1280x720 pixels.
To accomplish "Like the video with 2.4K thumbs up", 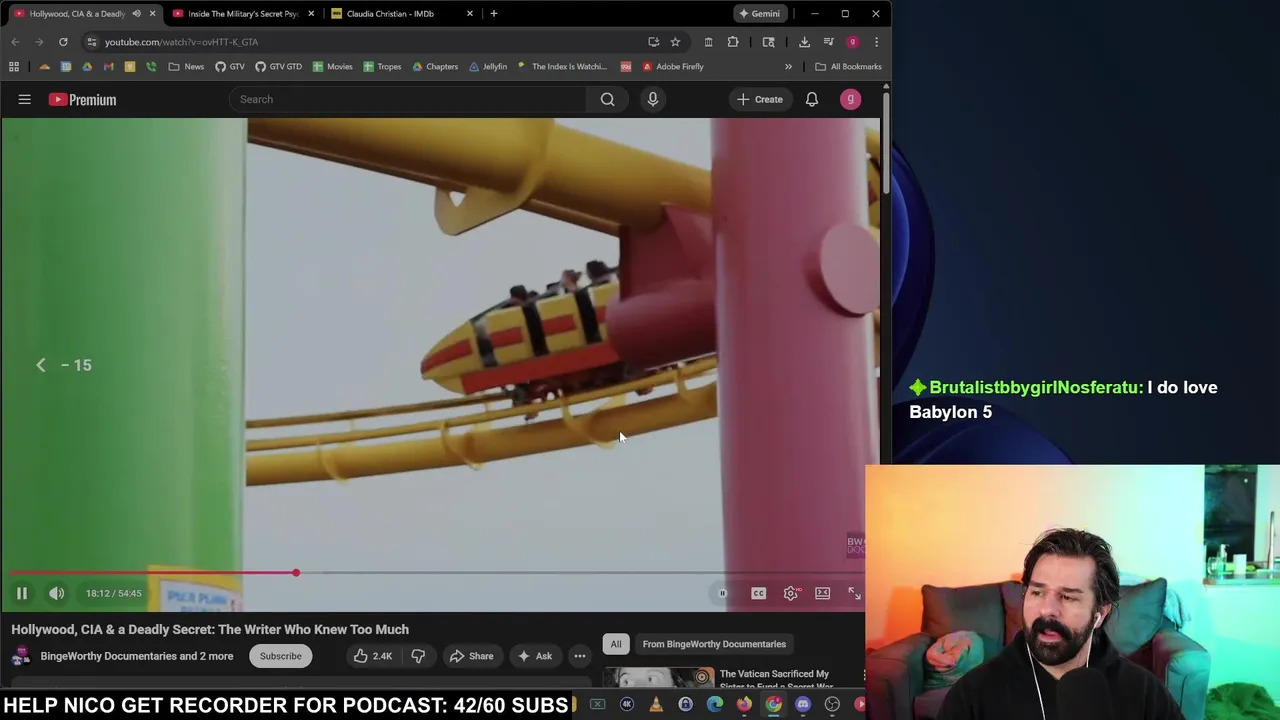I will pos(372,656).
